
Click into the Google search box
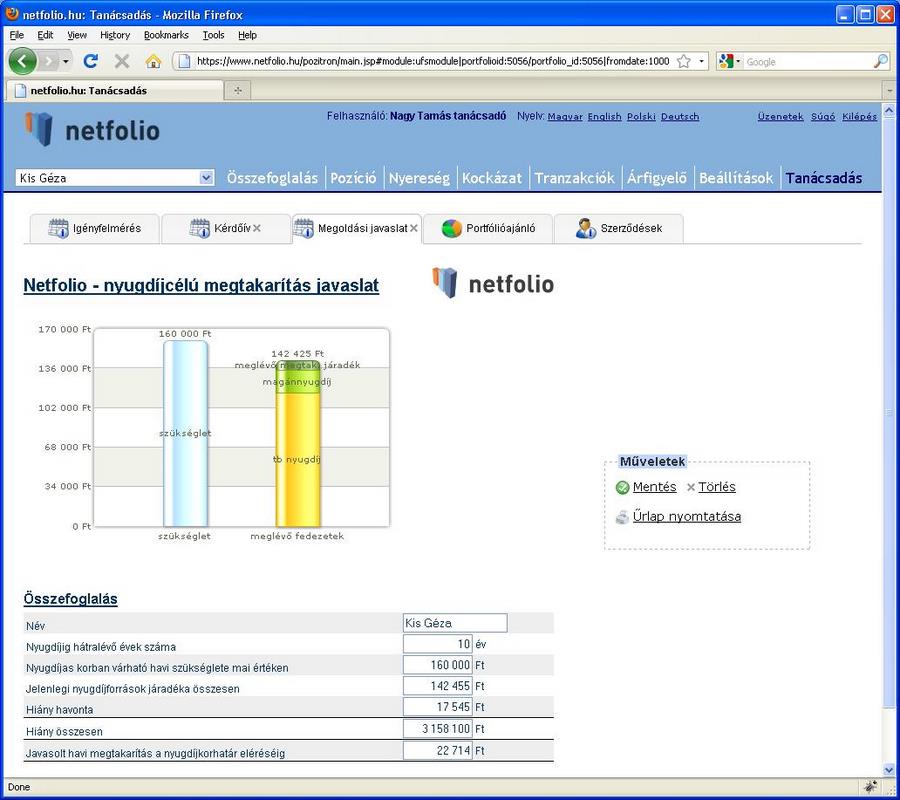(x=808, y=61)
